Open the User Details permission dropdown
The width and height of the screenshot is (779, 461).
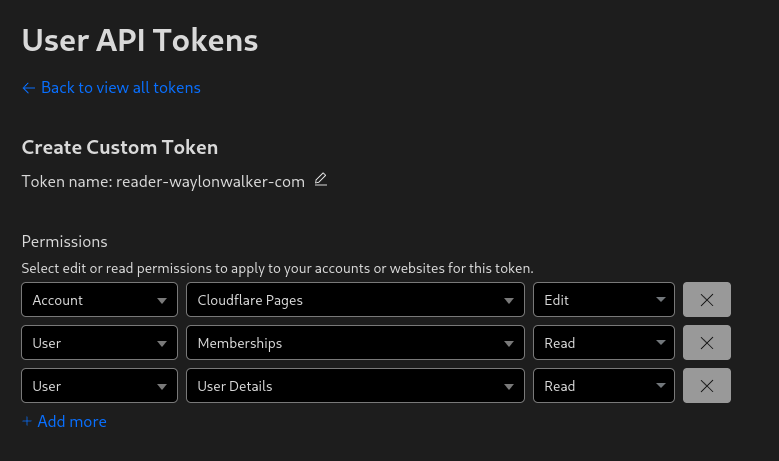coord(355,386)
